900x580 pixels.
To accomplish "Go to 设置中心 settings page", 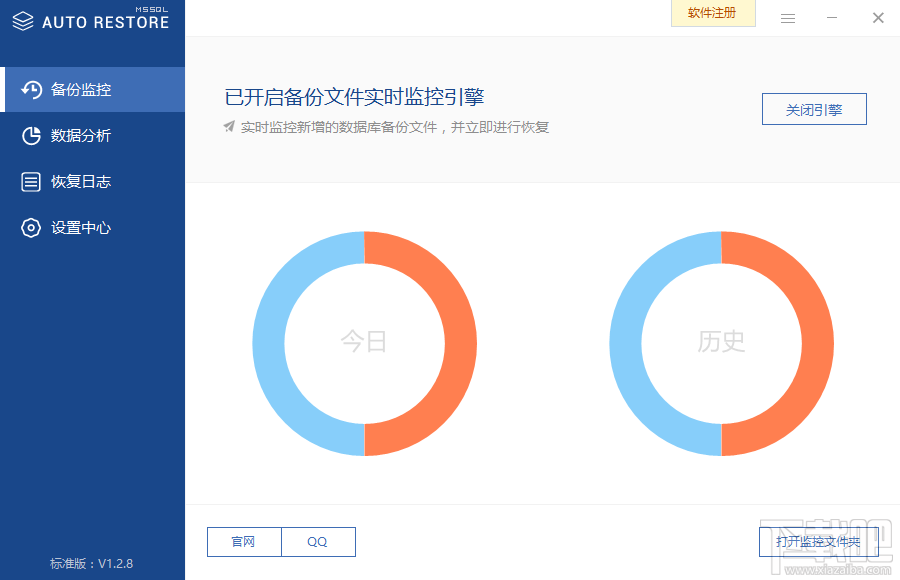I will (x=92, y=227).
